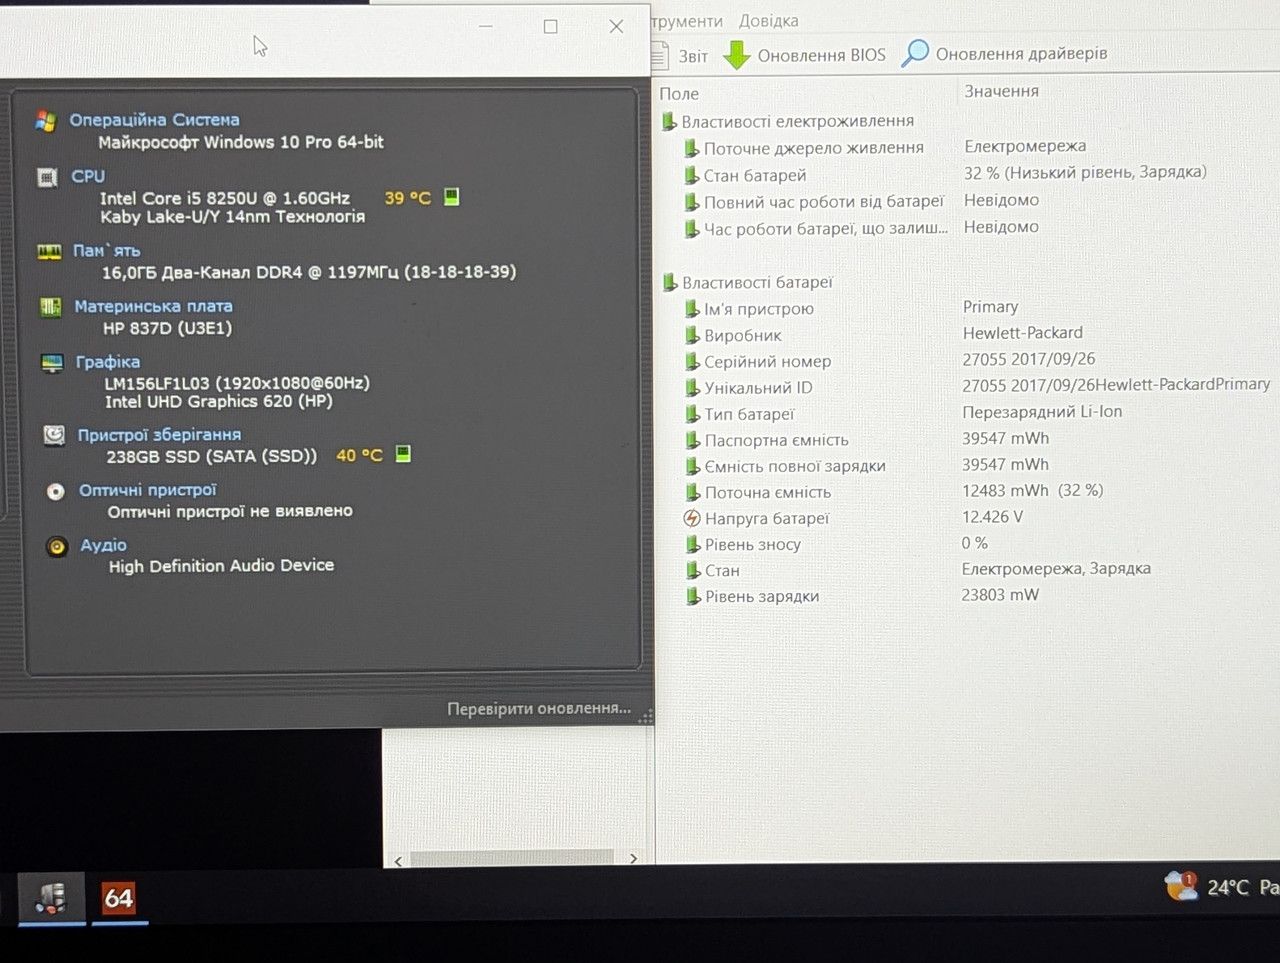Click the Оновлення драйверів toolbar label

coord(1022,54)
